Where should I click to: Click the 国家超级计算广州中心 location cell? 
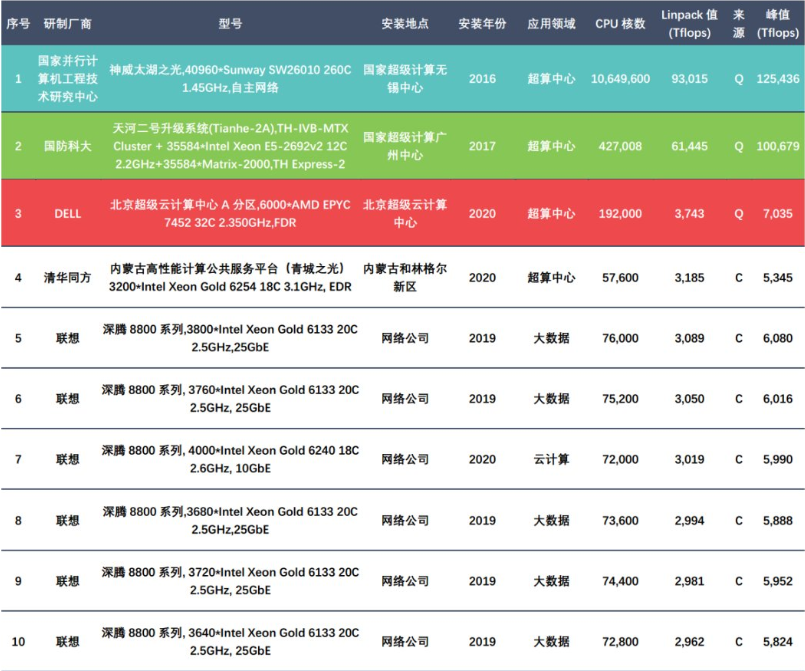click(x=405, y=146)
